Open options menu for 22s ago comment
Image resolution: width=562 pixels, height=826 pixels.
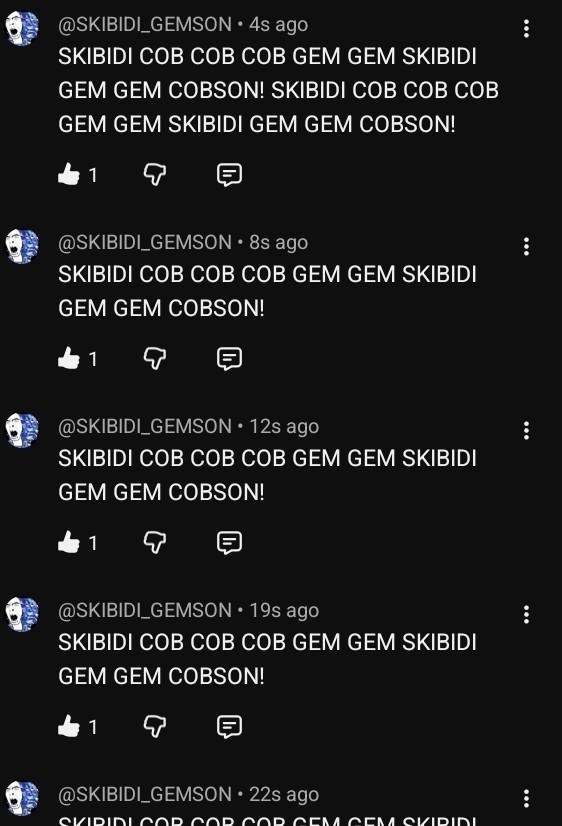point(526,798)
